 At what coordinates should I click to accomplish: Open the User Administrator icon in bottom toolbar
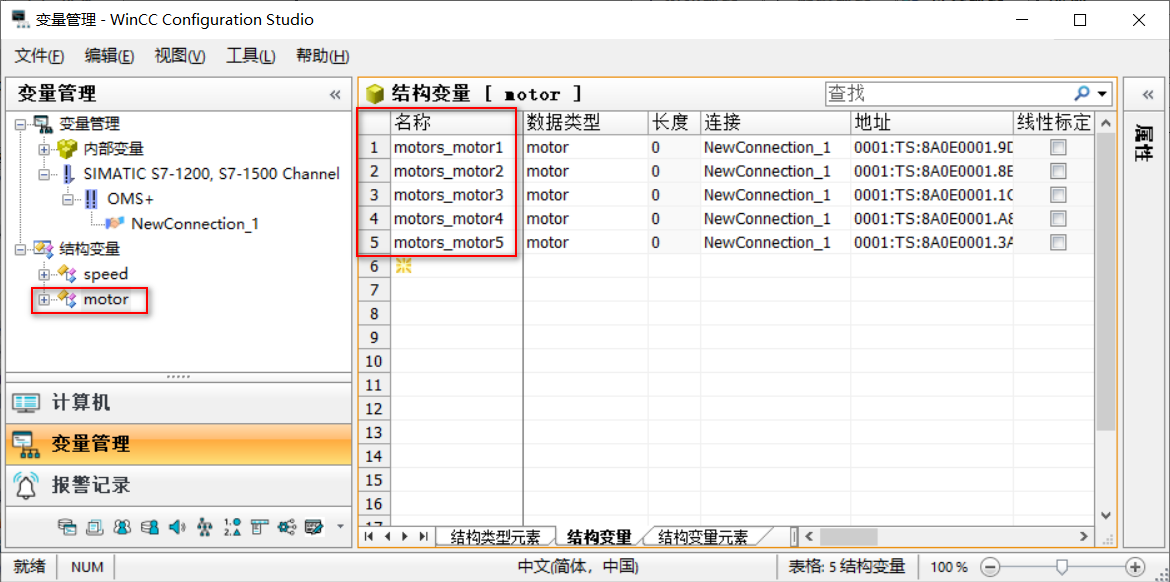[123, 527]
